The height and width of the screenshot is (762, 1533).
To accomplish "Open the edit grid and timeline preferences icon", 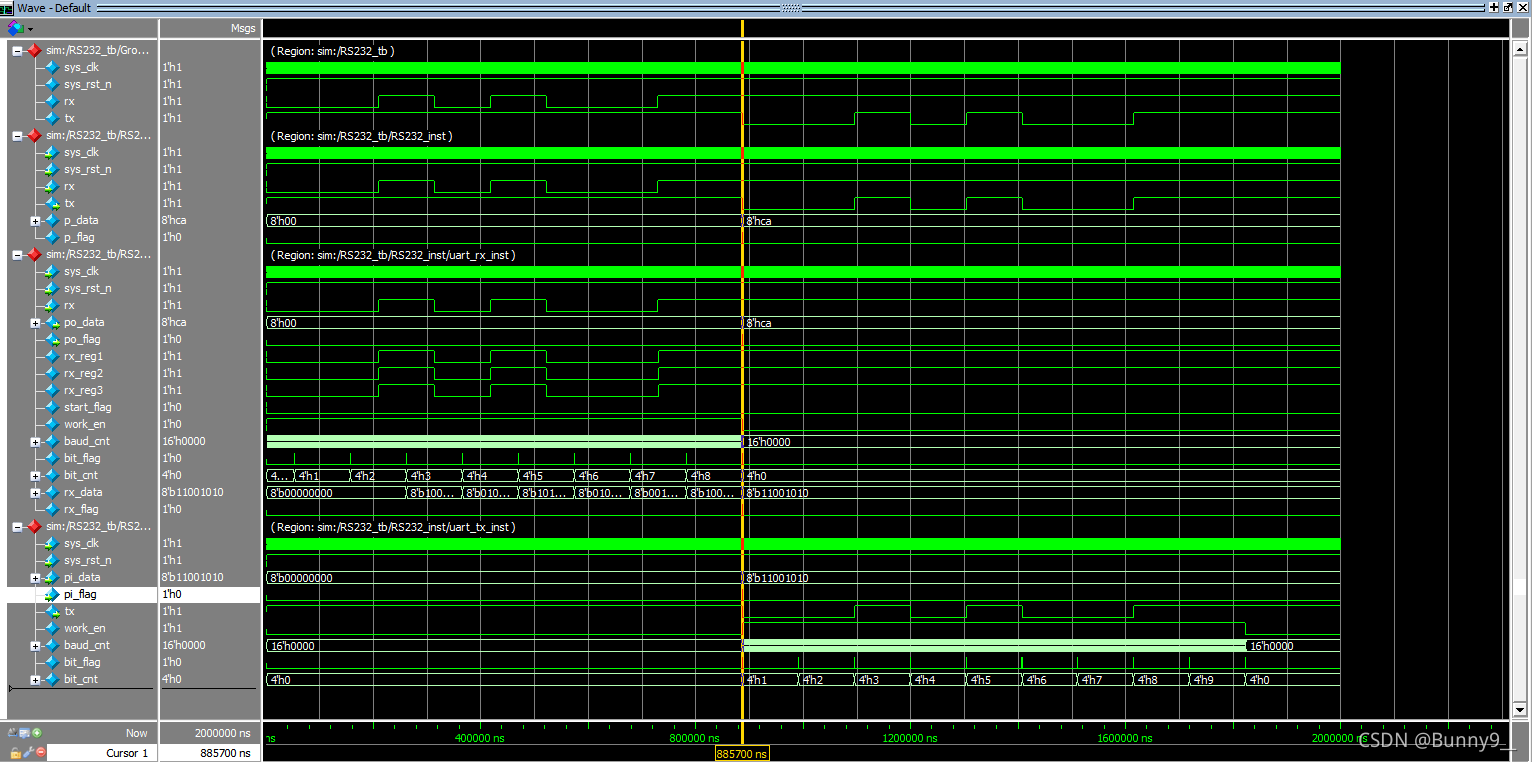I will tap(25, 733).
